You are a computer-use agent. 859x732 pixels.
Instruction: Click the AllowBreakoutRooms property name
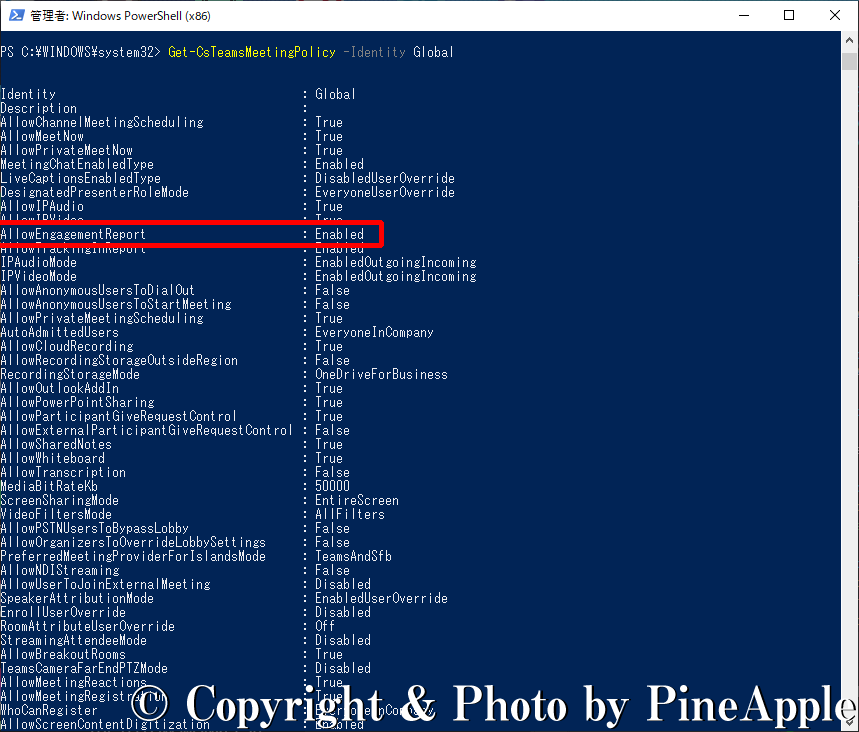[63, 654]
